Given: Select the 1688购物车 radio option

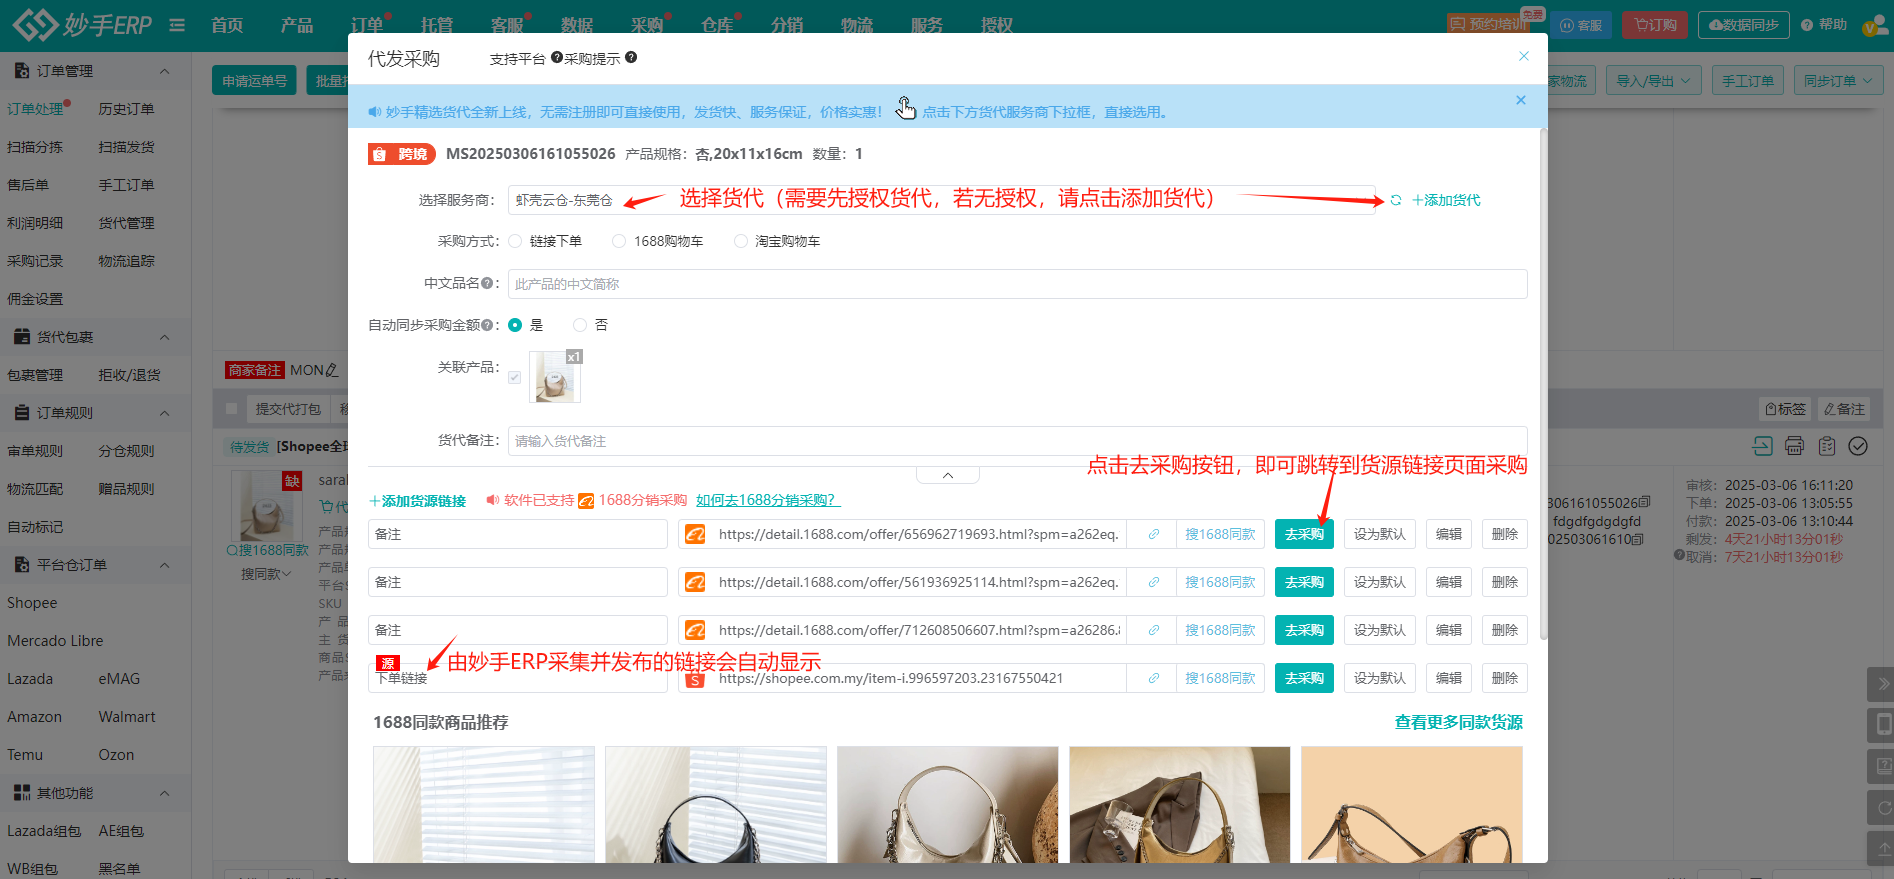Looking at the screenshot, I should click(619, 241).
